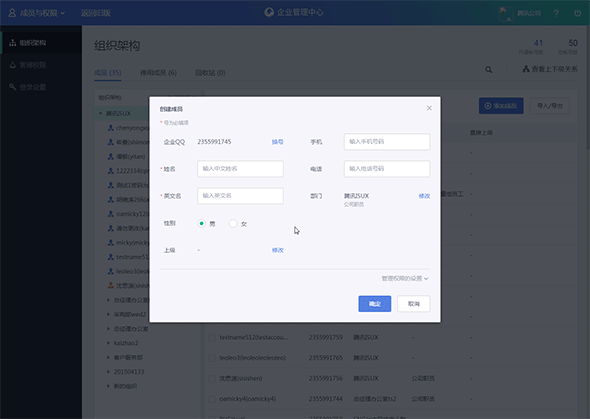Expand the 管理权限的设置 section
590x419 pixels.
click(405, 279)
